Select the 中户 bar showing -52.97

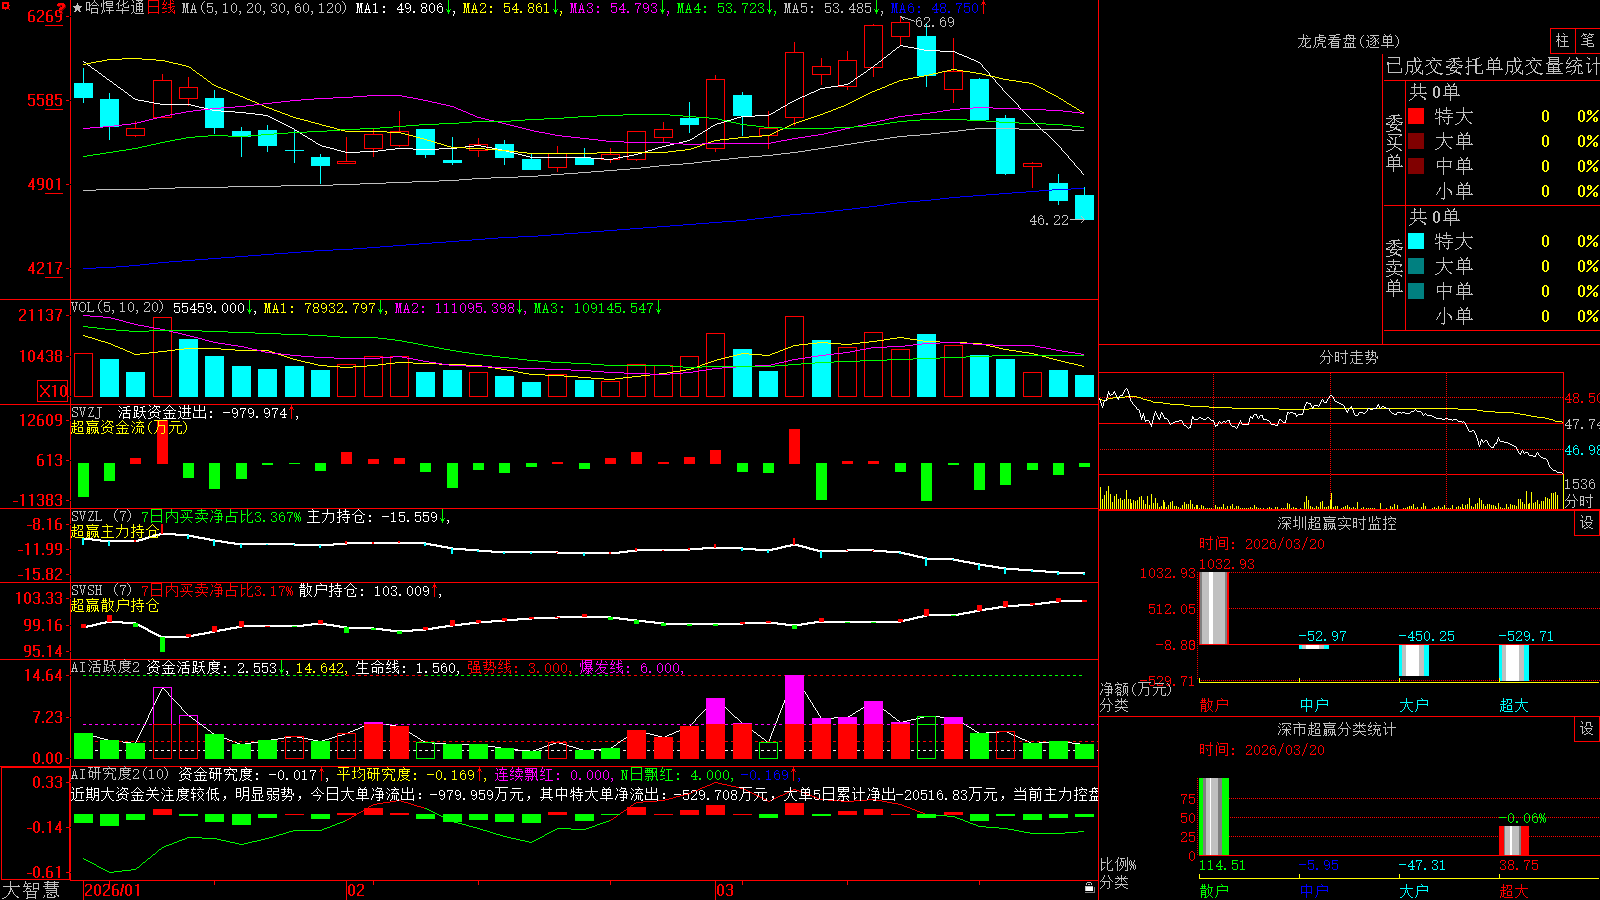tap(1314, 647)
